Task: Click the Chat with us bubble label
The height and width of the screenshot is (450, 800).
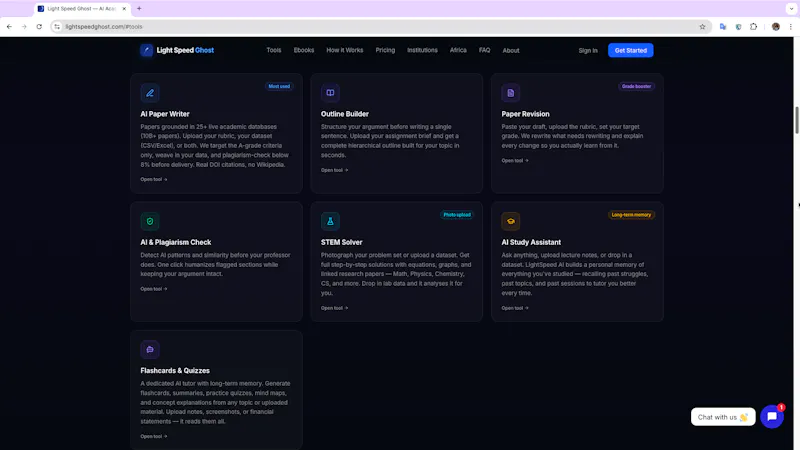Action: tap(723, 417)
